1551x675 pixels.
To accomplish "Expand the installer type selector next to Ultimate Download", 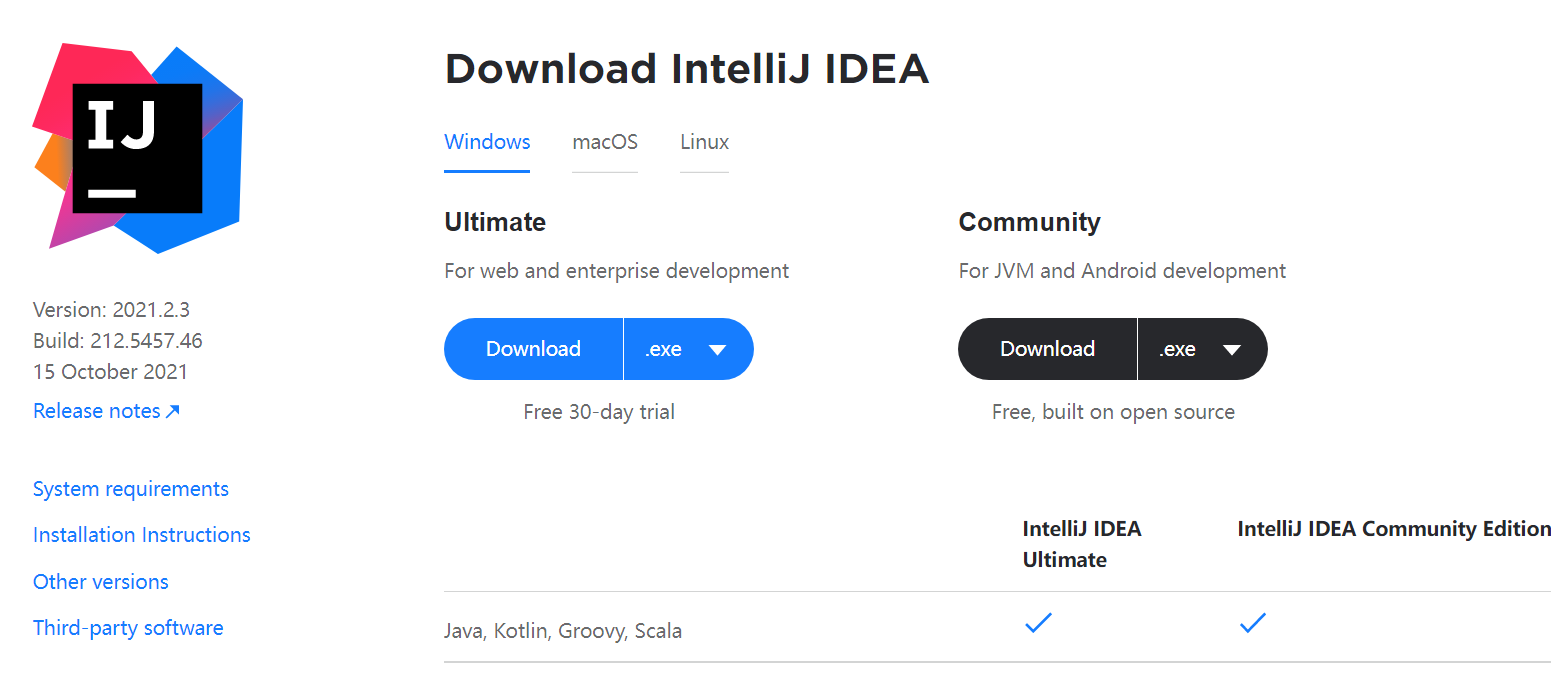I will tap(688, 348).
